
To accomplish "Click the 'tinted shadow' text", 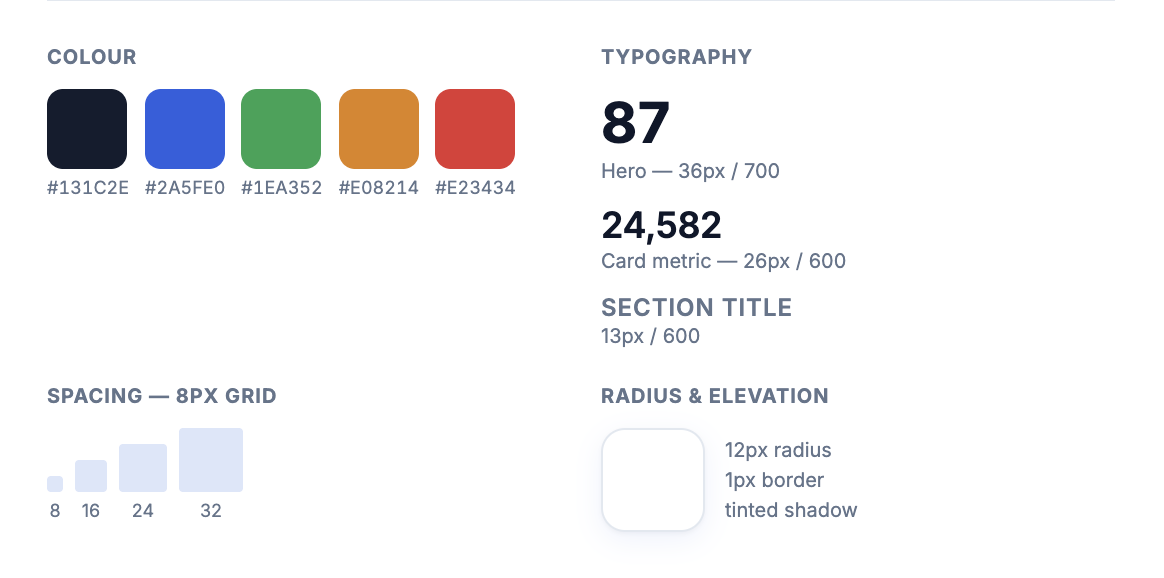I will [x=791, y=510].
